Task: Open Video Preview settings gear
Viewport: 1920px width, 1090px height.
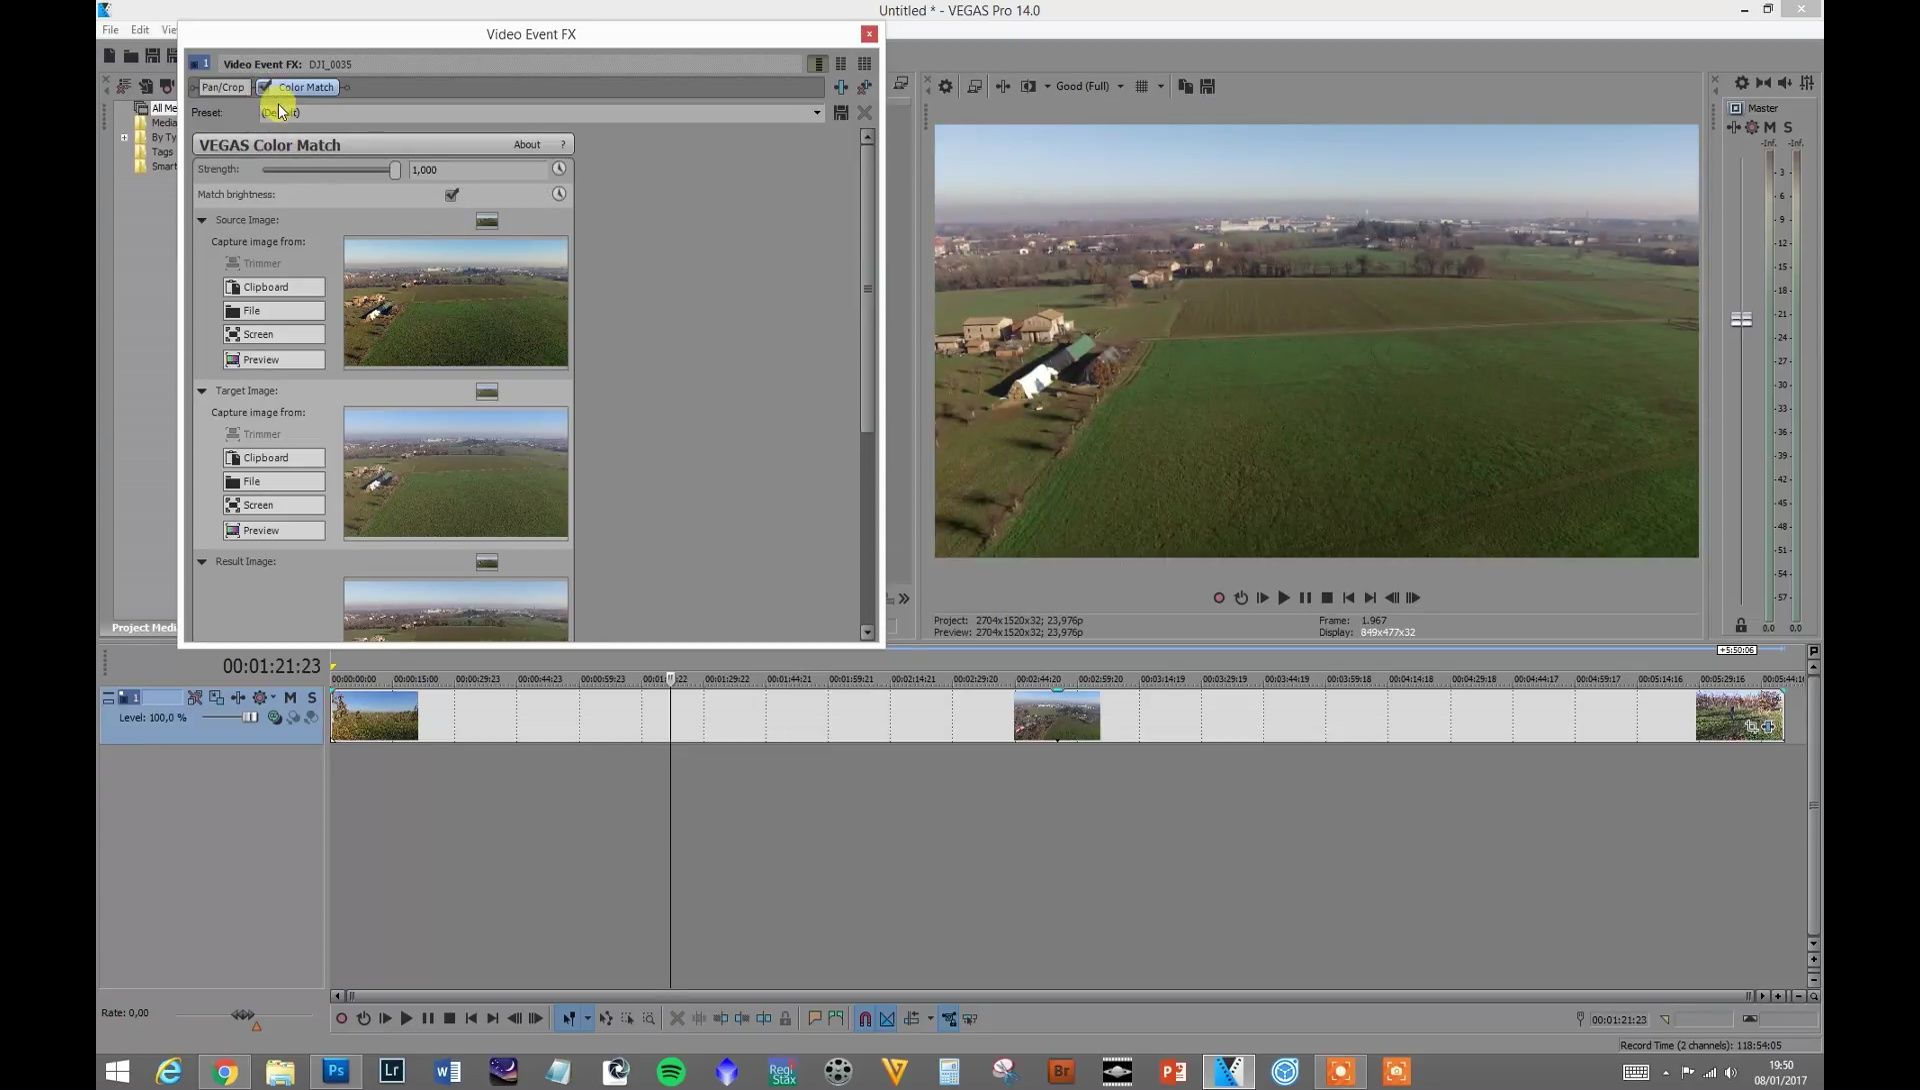Action: (x=945, y=87)
